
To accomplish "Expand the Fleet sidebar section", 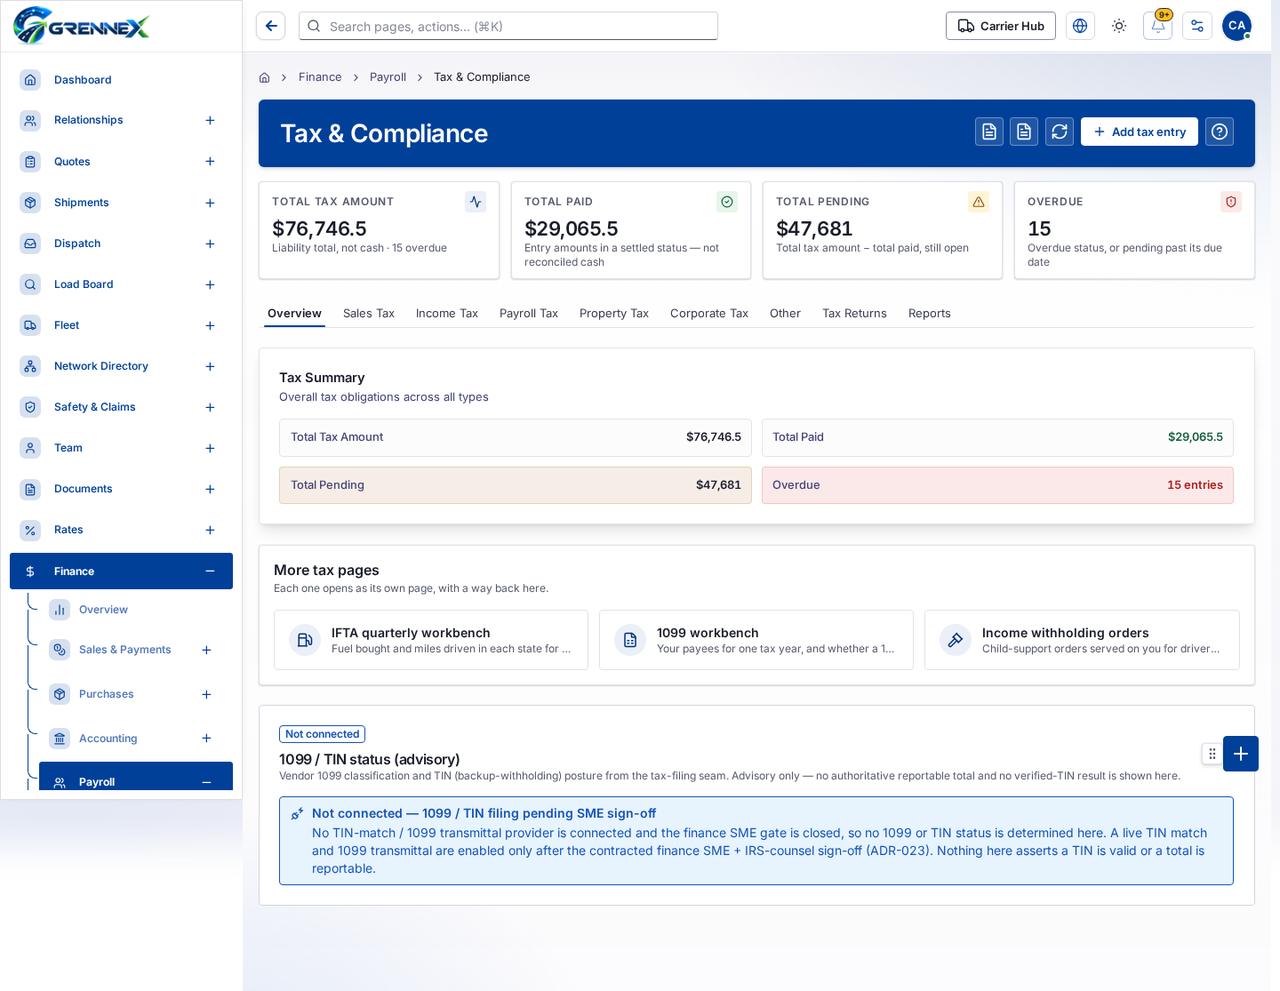I will tap(210, 326).
